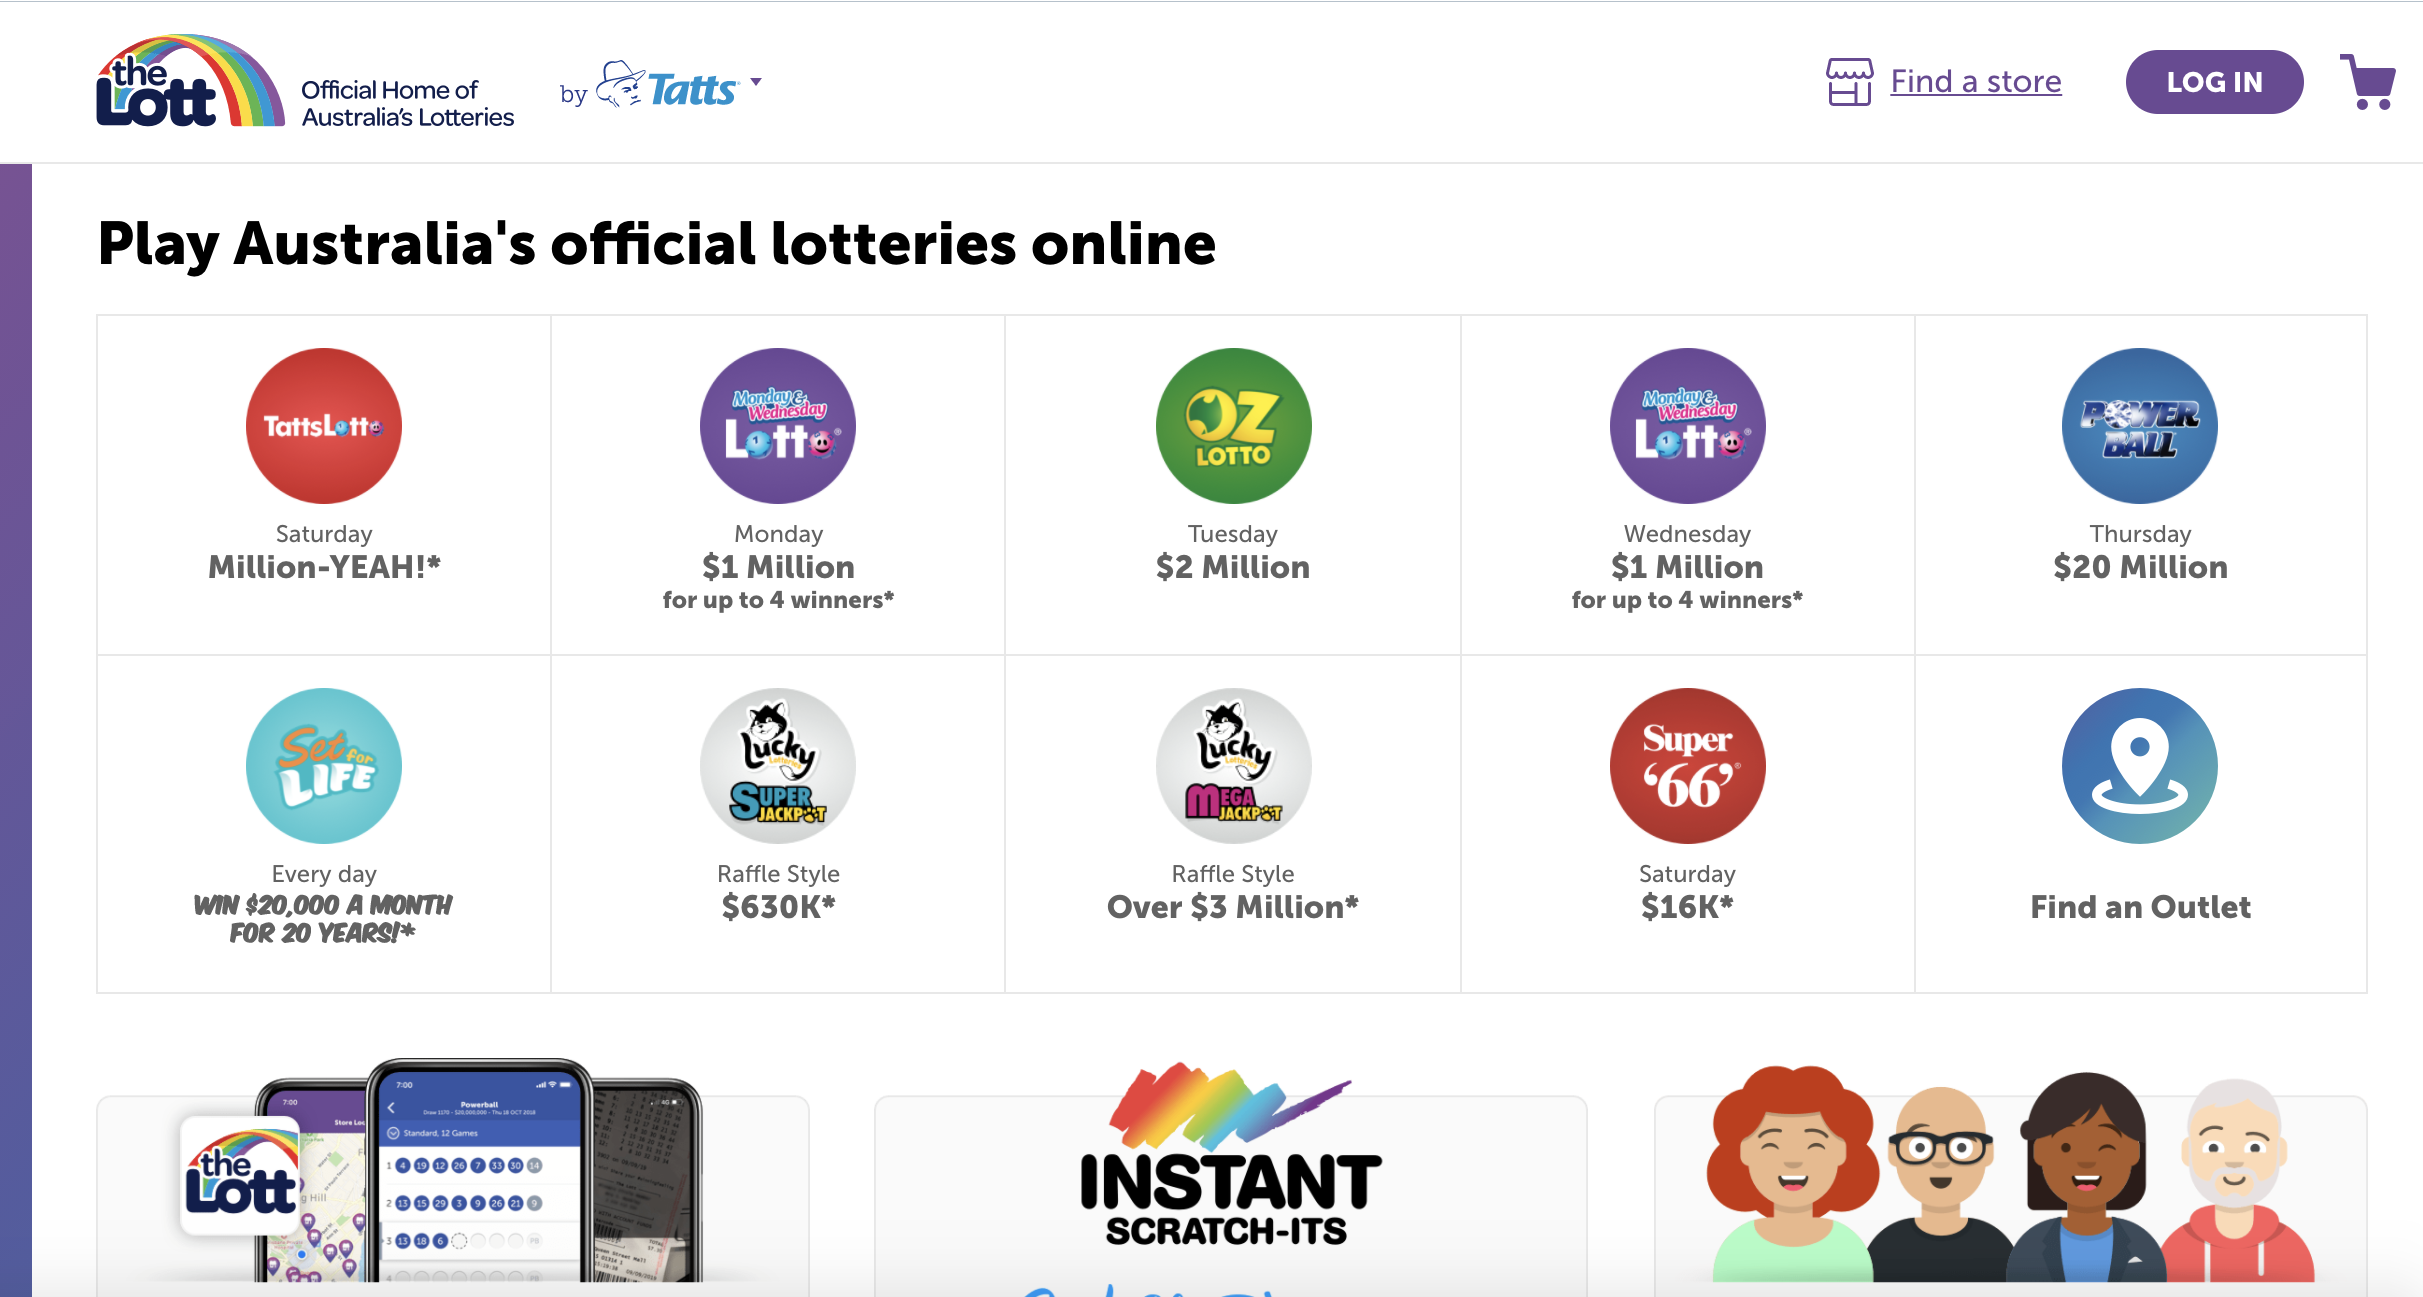Open the shopping cart

point(2368,82)
